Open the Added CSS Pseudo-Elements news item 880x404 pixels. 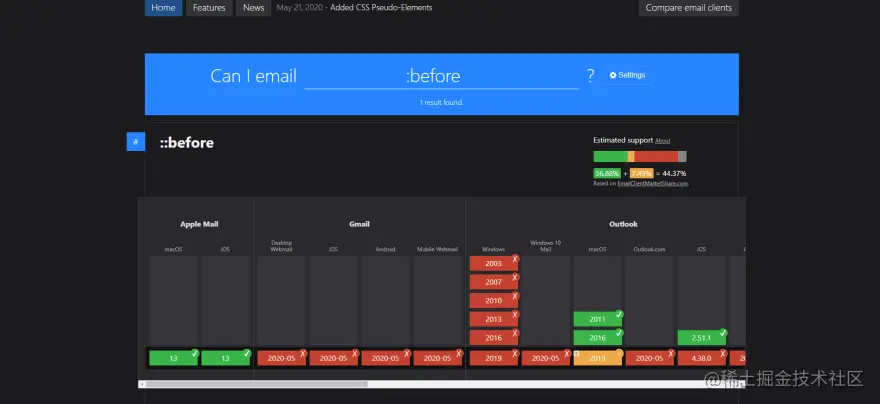point(381,8)
